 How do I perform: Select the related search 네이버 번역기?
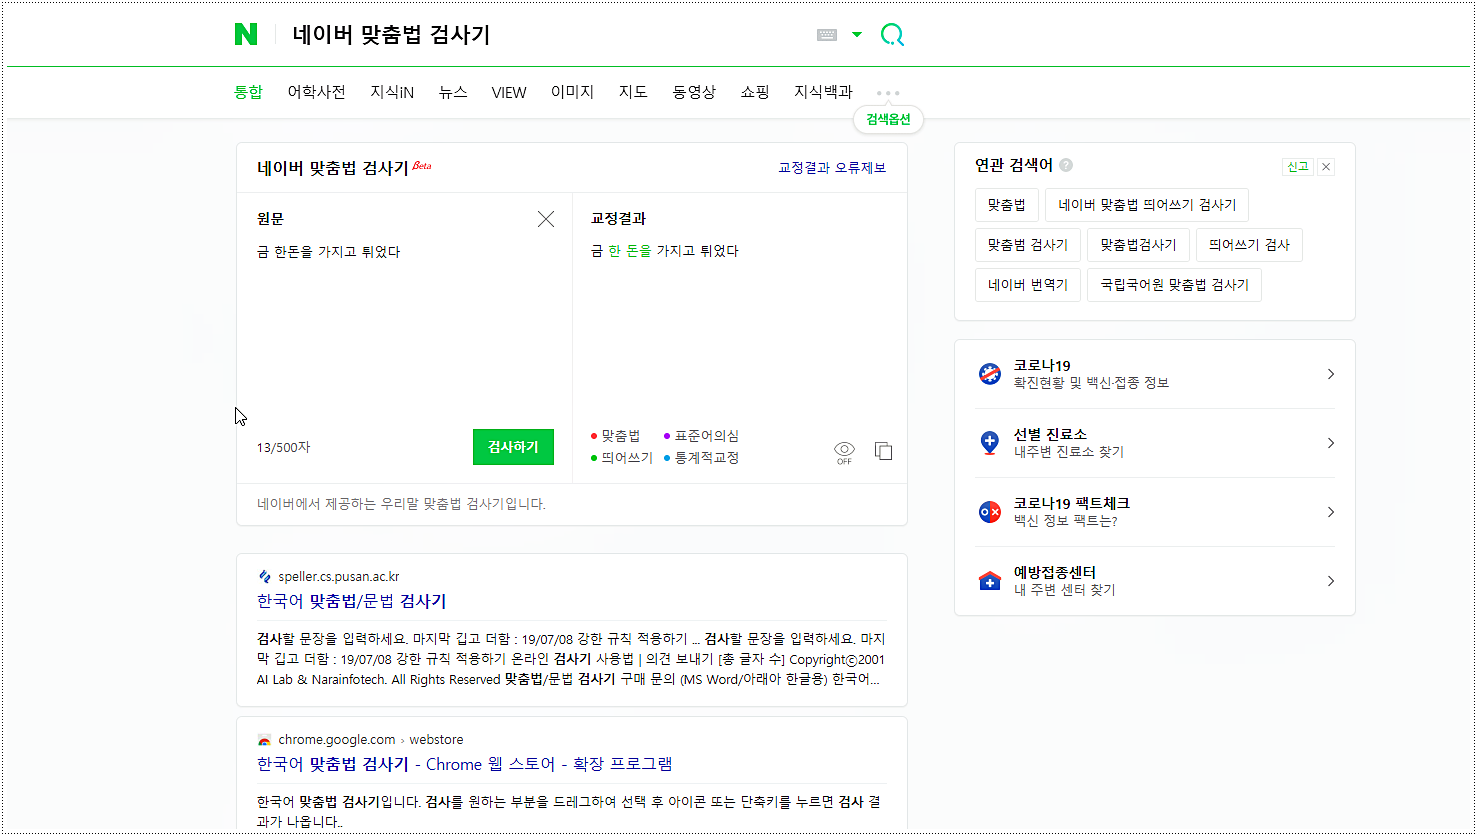[x=1028, y=285]
